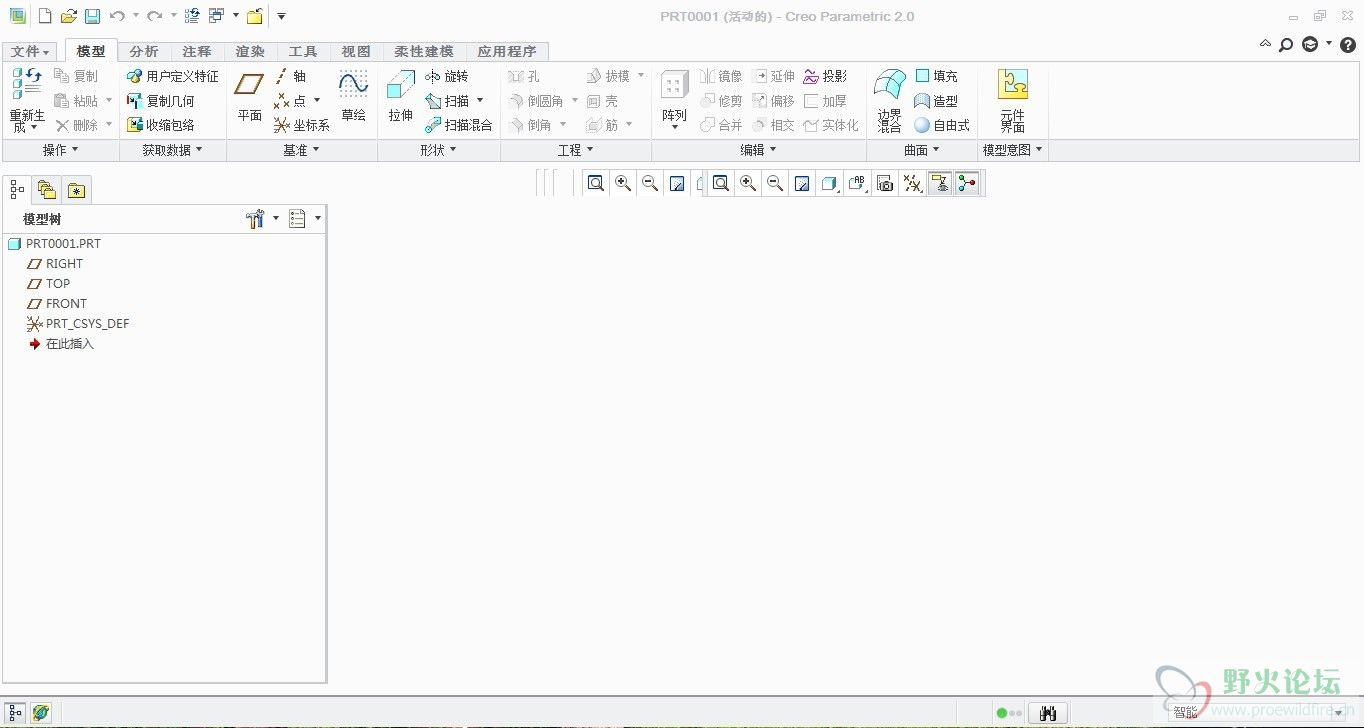Expand the 操作 operations group

point(60,150)
